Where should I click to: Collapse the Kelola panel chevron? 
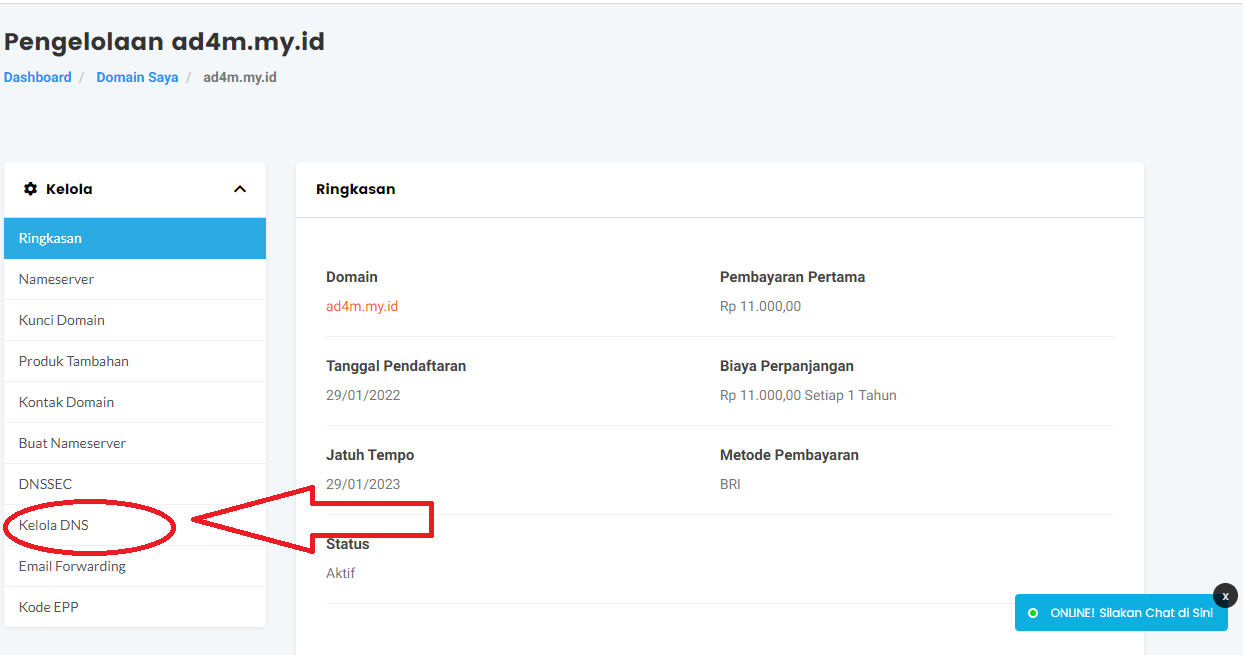tap(240, 189)
